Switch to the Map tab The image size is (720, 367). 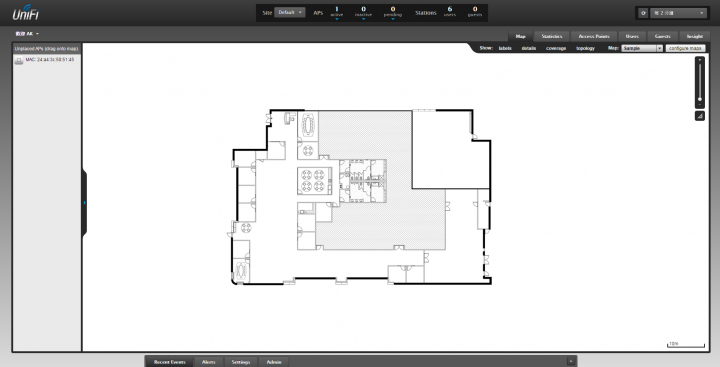(x=520, y=36)
